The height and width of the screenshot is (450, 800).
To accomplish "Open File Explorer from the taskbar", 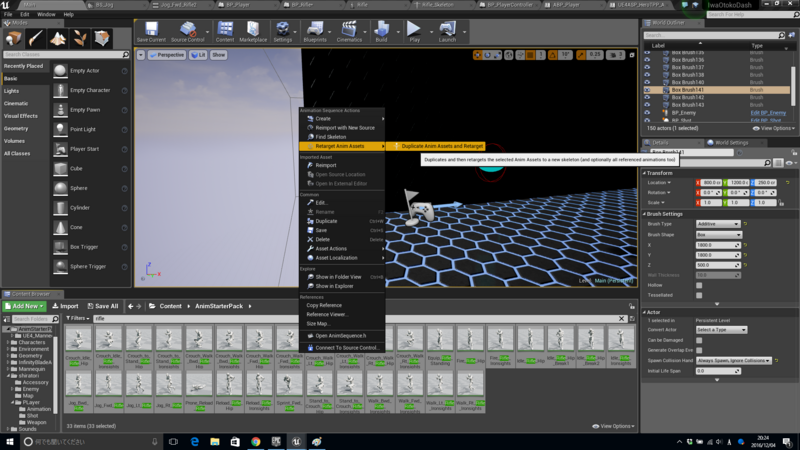I will [215, 441].
